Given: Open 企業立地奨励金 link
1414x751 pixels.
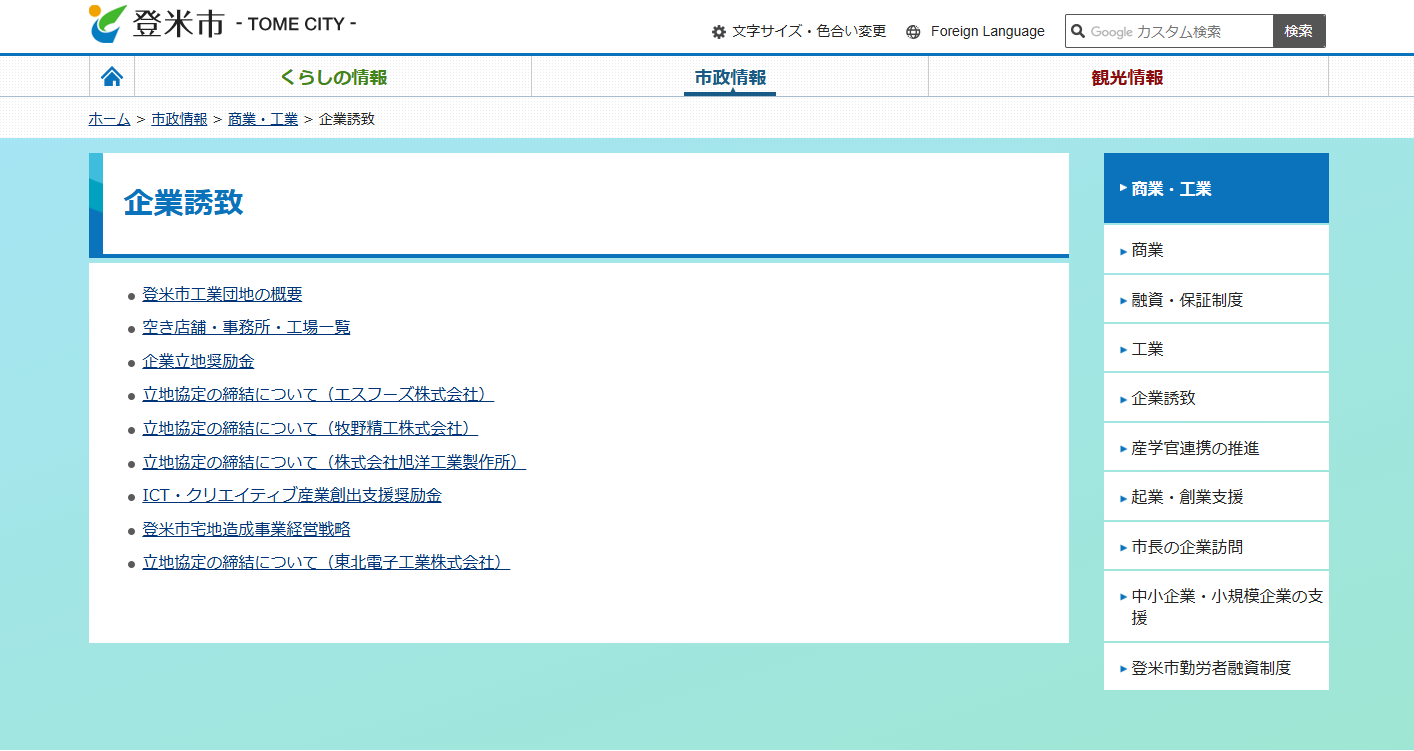Looking at the screenshot, I should (x=198, y=361).
